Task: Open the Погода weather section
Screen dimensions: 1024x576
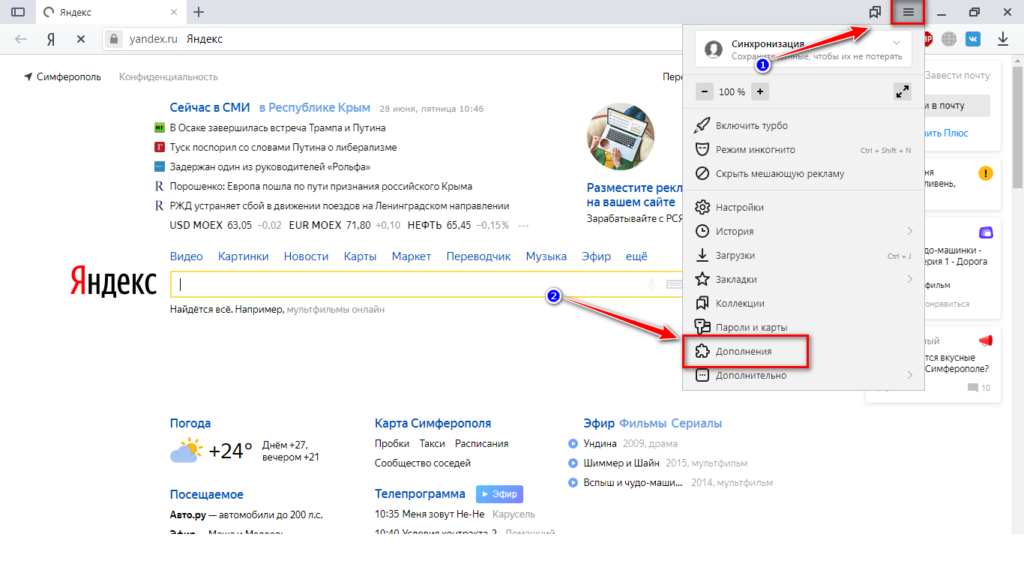Action: click(x=190, y=423)
